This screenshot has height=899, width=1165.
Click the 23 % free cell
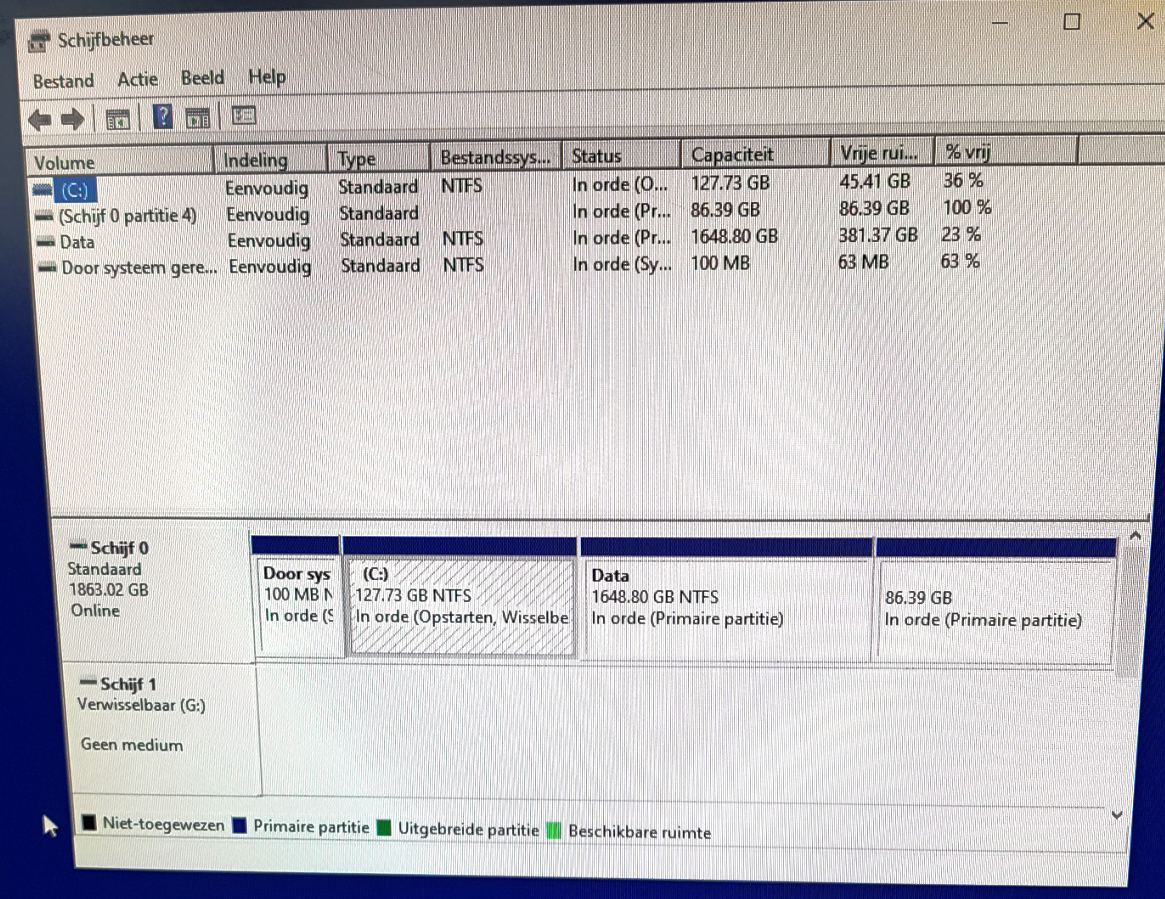click(x=961, y=234)
